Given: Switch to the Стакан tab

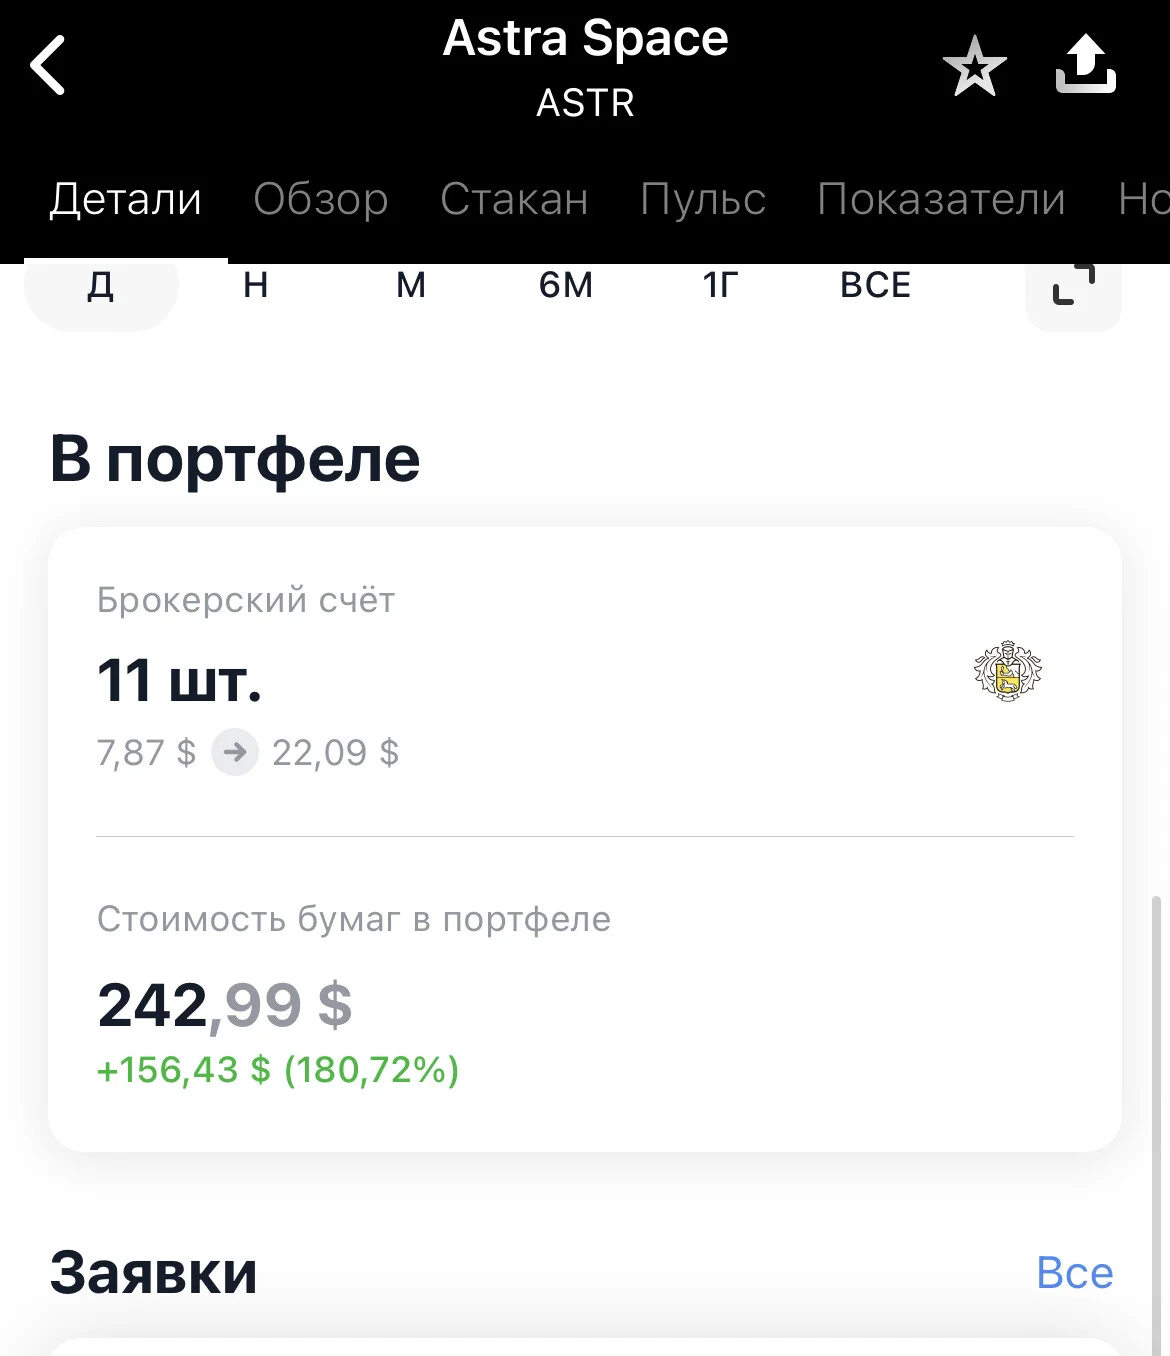Looking at the screenshot, I should 514,199.
